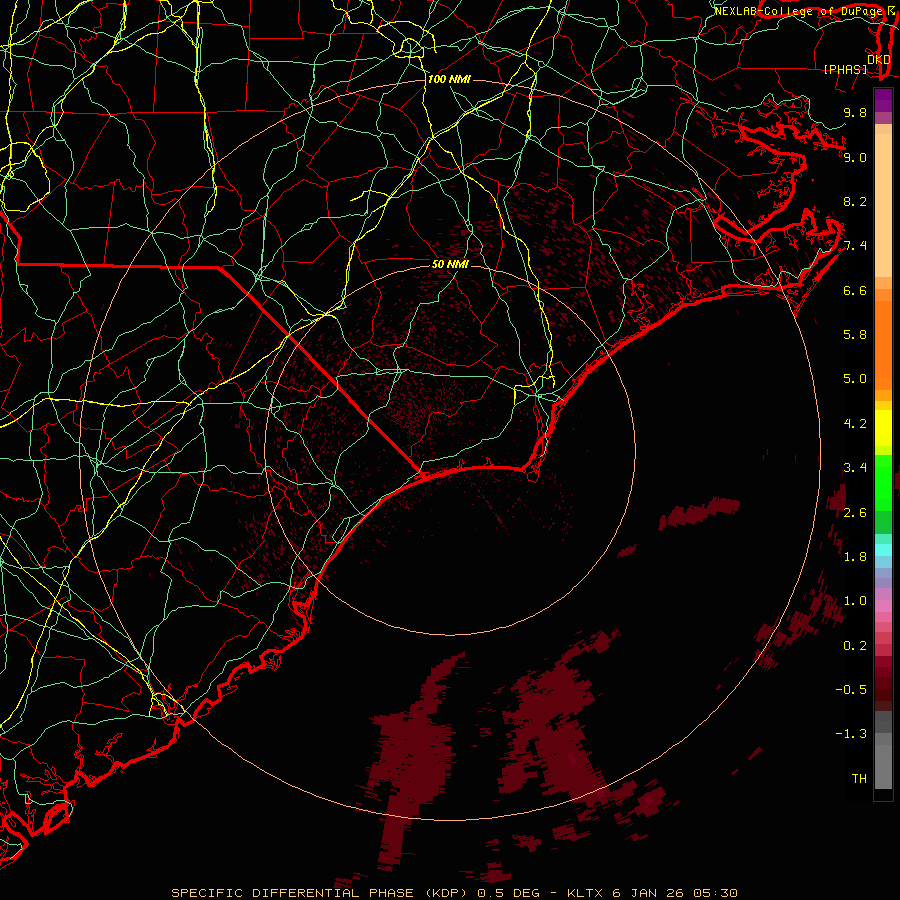This screenshot has height=900, width=900.
Task: Click the "100 NMI" range ring label
Action: click(x=449, y=79)
